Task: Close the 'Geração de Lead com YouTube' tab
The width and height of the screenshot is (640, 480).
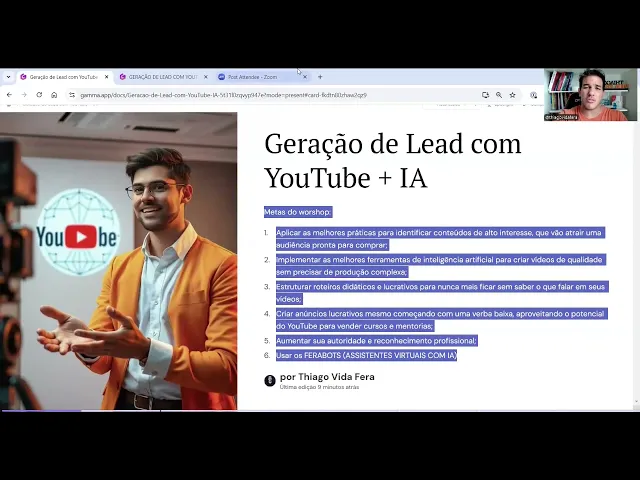Action: pos(107,77)
